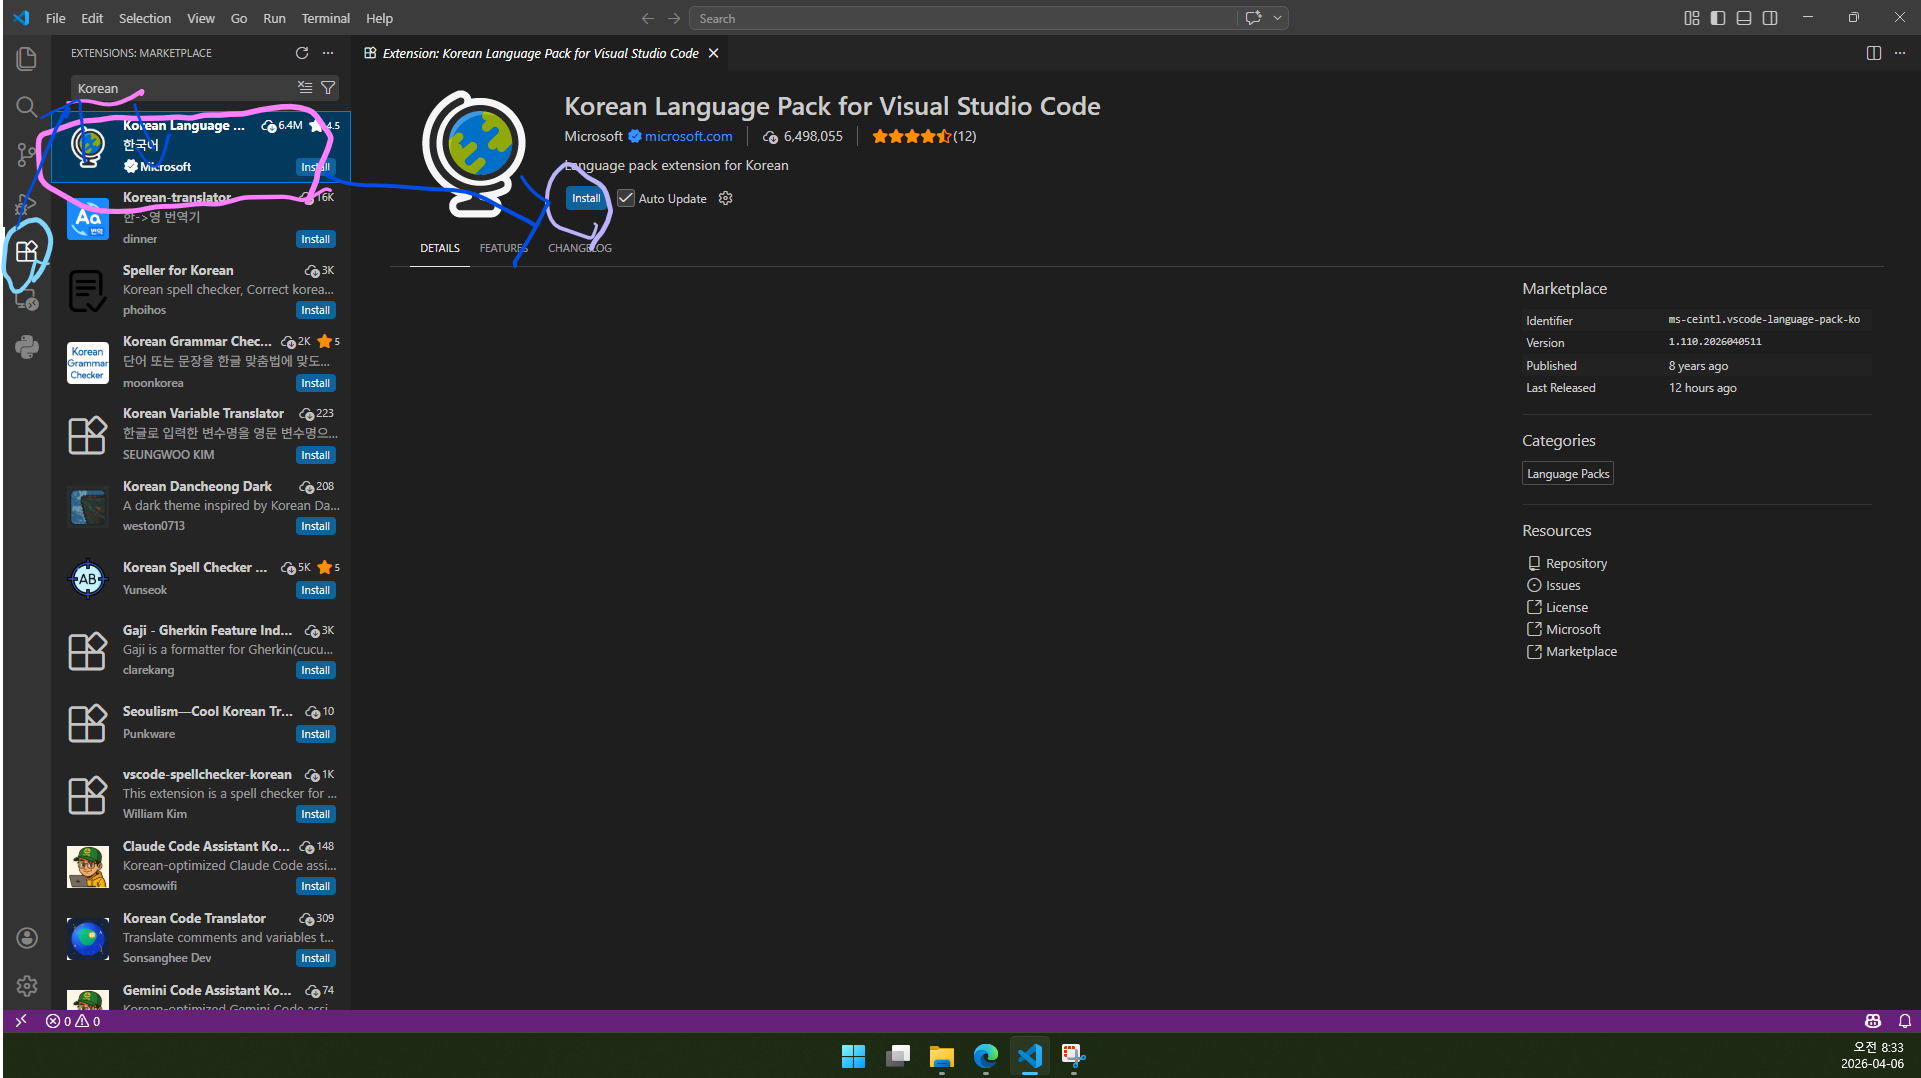Open the Copilot status bar icon

pos(1873,1021)
